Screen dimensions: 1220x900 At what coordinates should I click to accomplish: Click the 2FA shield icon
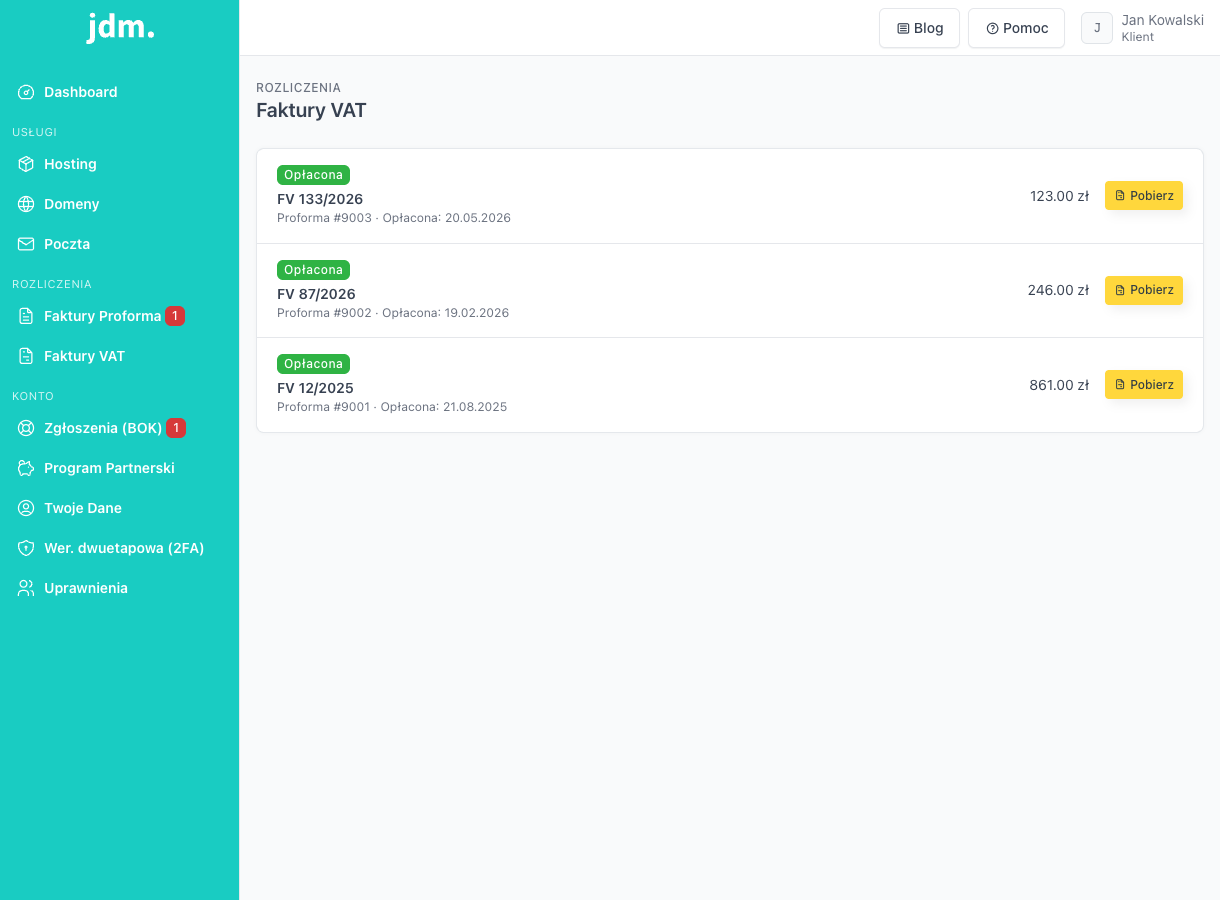click(26, 548)
